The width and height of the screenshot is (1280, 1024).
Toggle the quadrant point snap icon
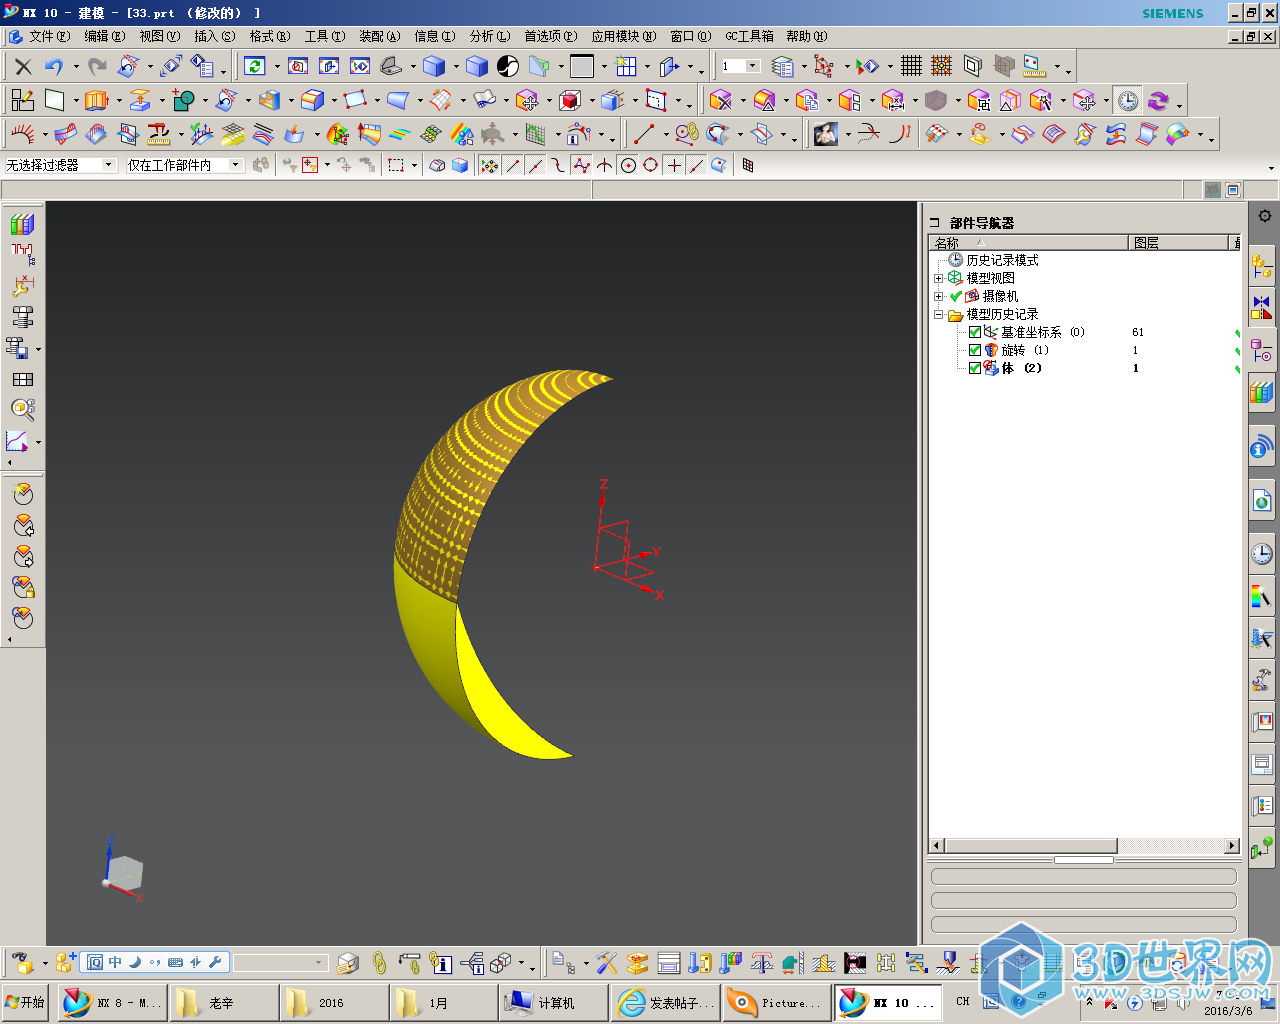(651, 166)
